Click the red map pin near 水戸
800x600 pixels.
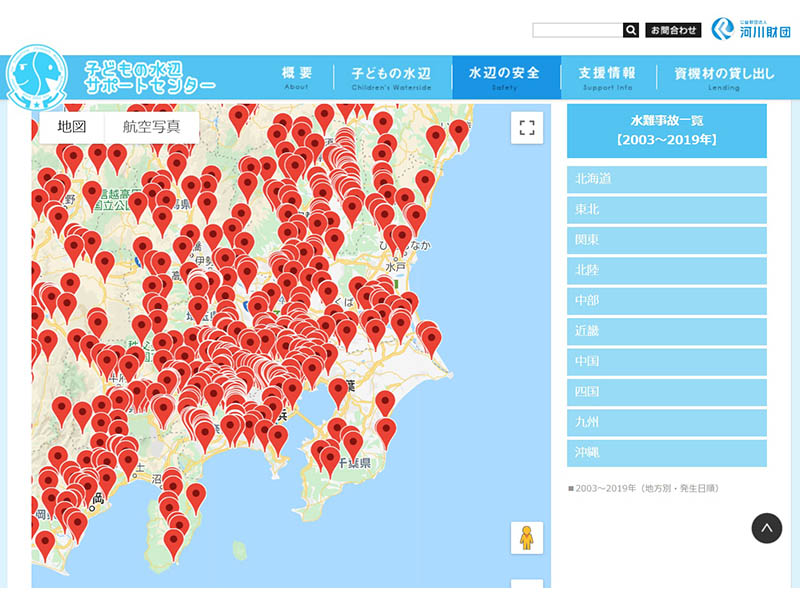[x=402, y=238]
